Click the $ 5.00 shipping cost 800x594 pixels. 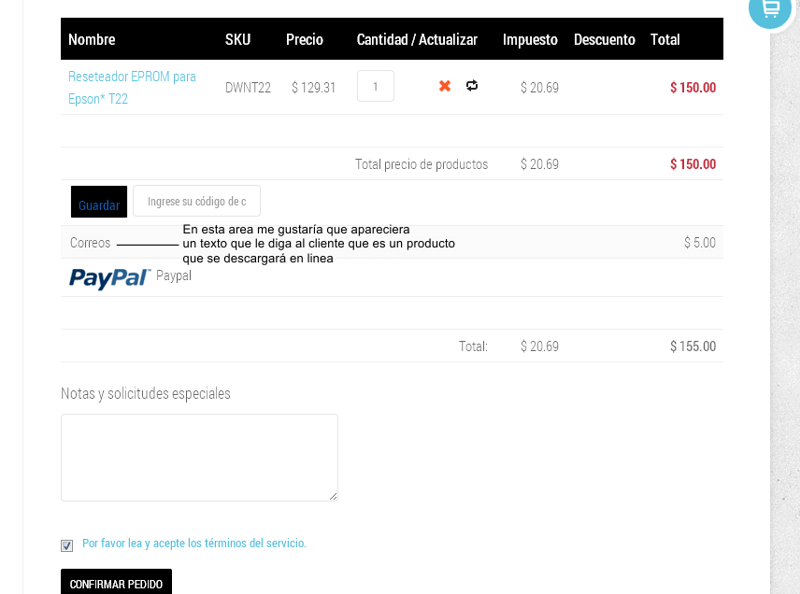coord(700,242)
